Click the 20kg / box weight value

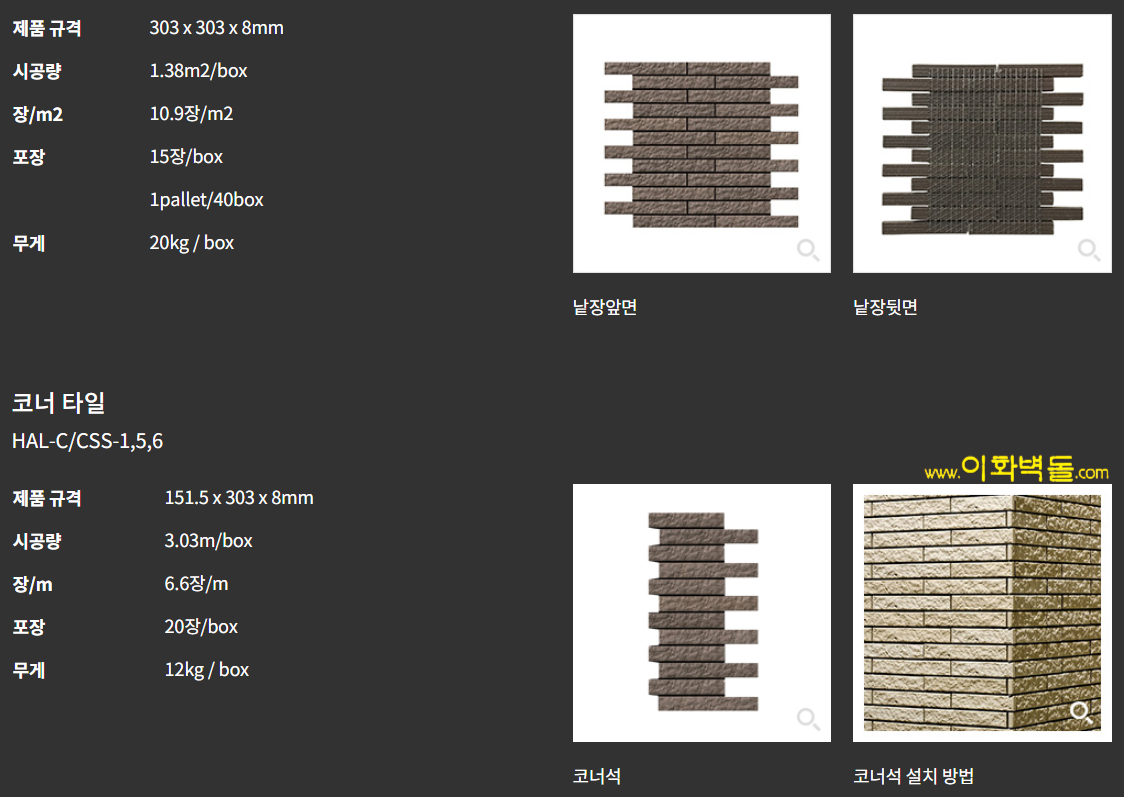191,243
